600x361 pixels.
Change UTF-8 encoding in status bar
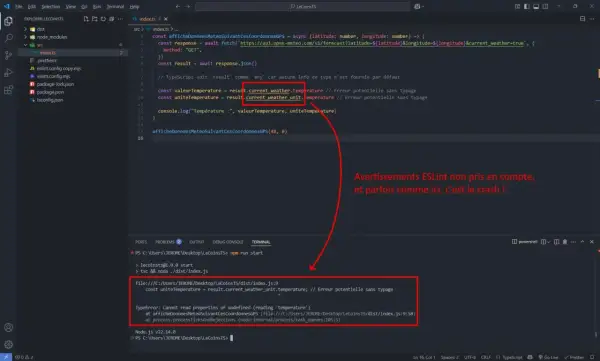coord(470,357)
